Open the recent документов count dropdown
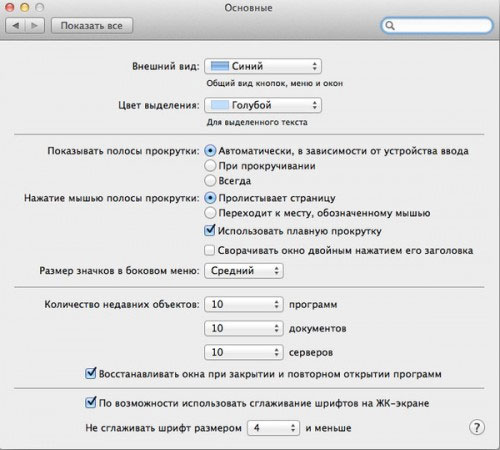Image resolution: width=500 pixels, height=450 pixels. [244, 328]
